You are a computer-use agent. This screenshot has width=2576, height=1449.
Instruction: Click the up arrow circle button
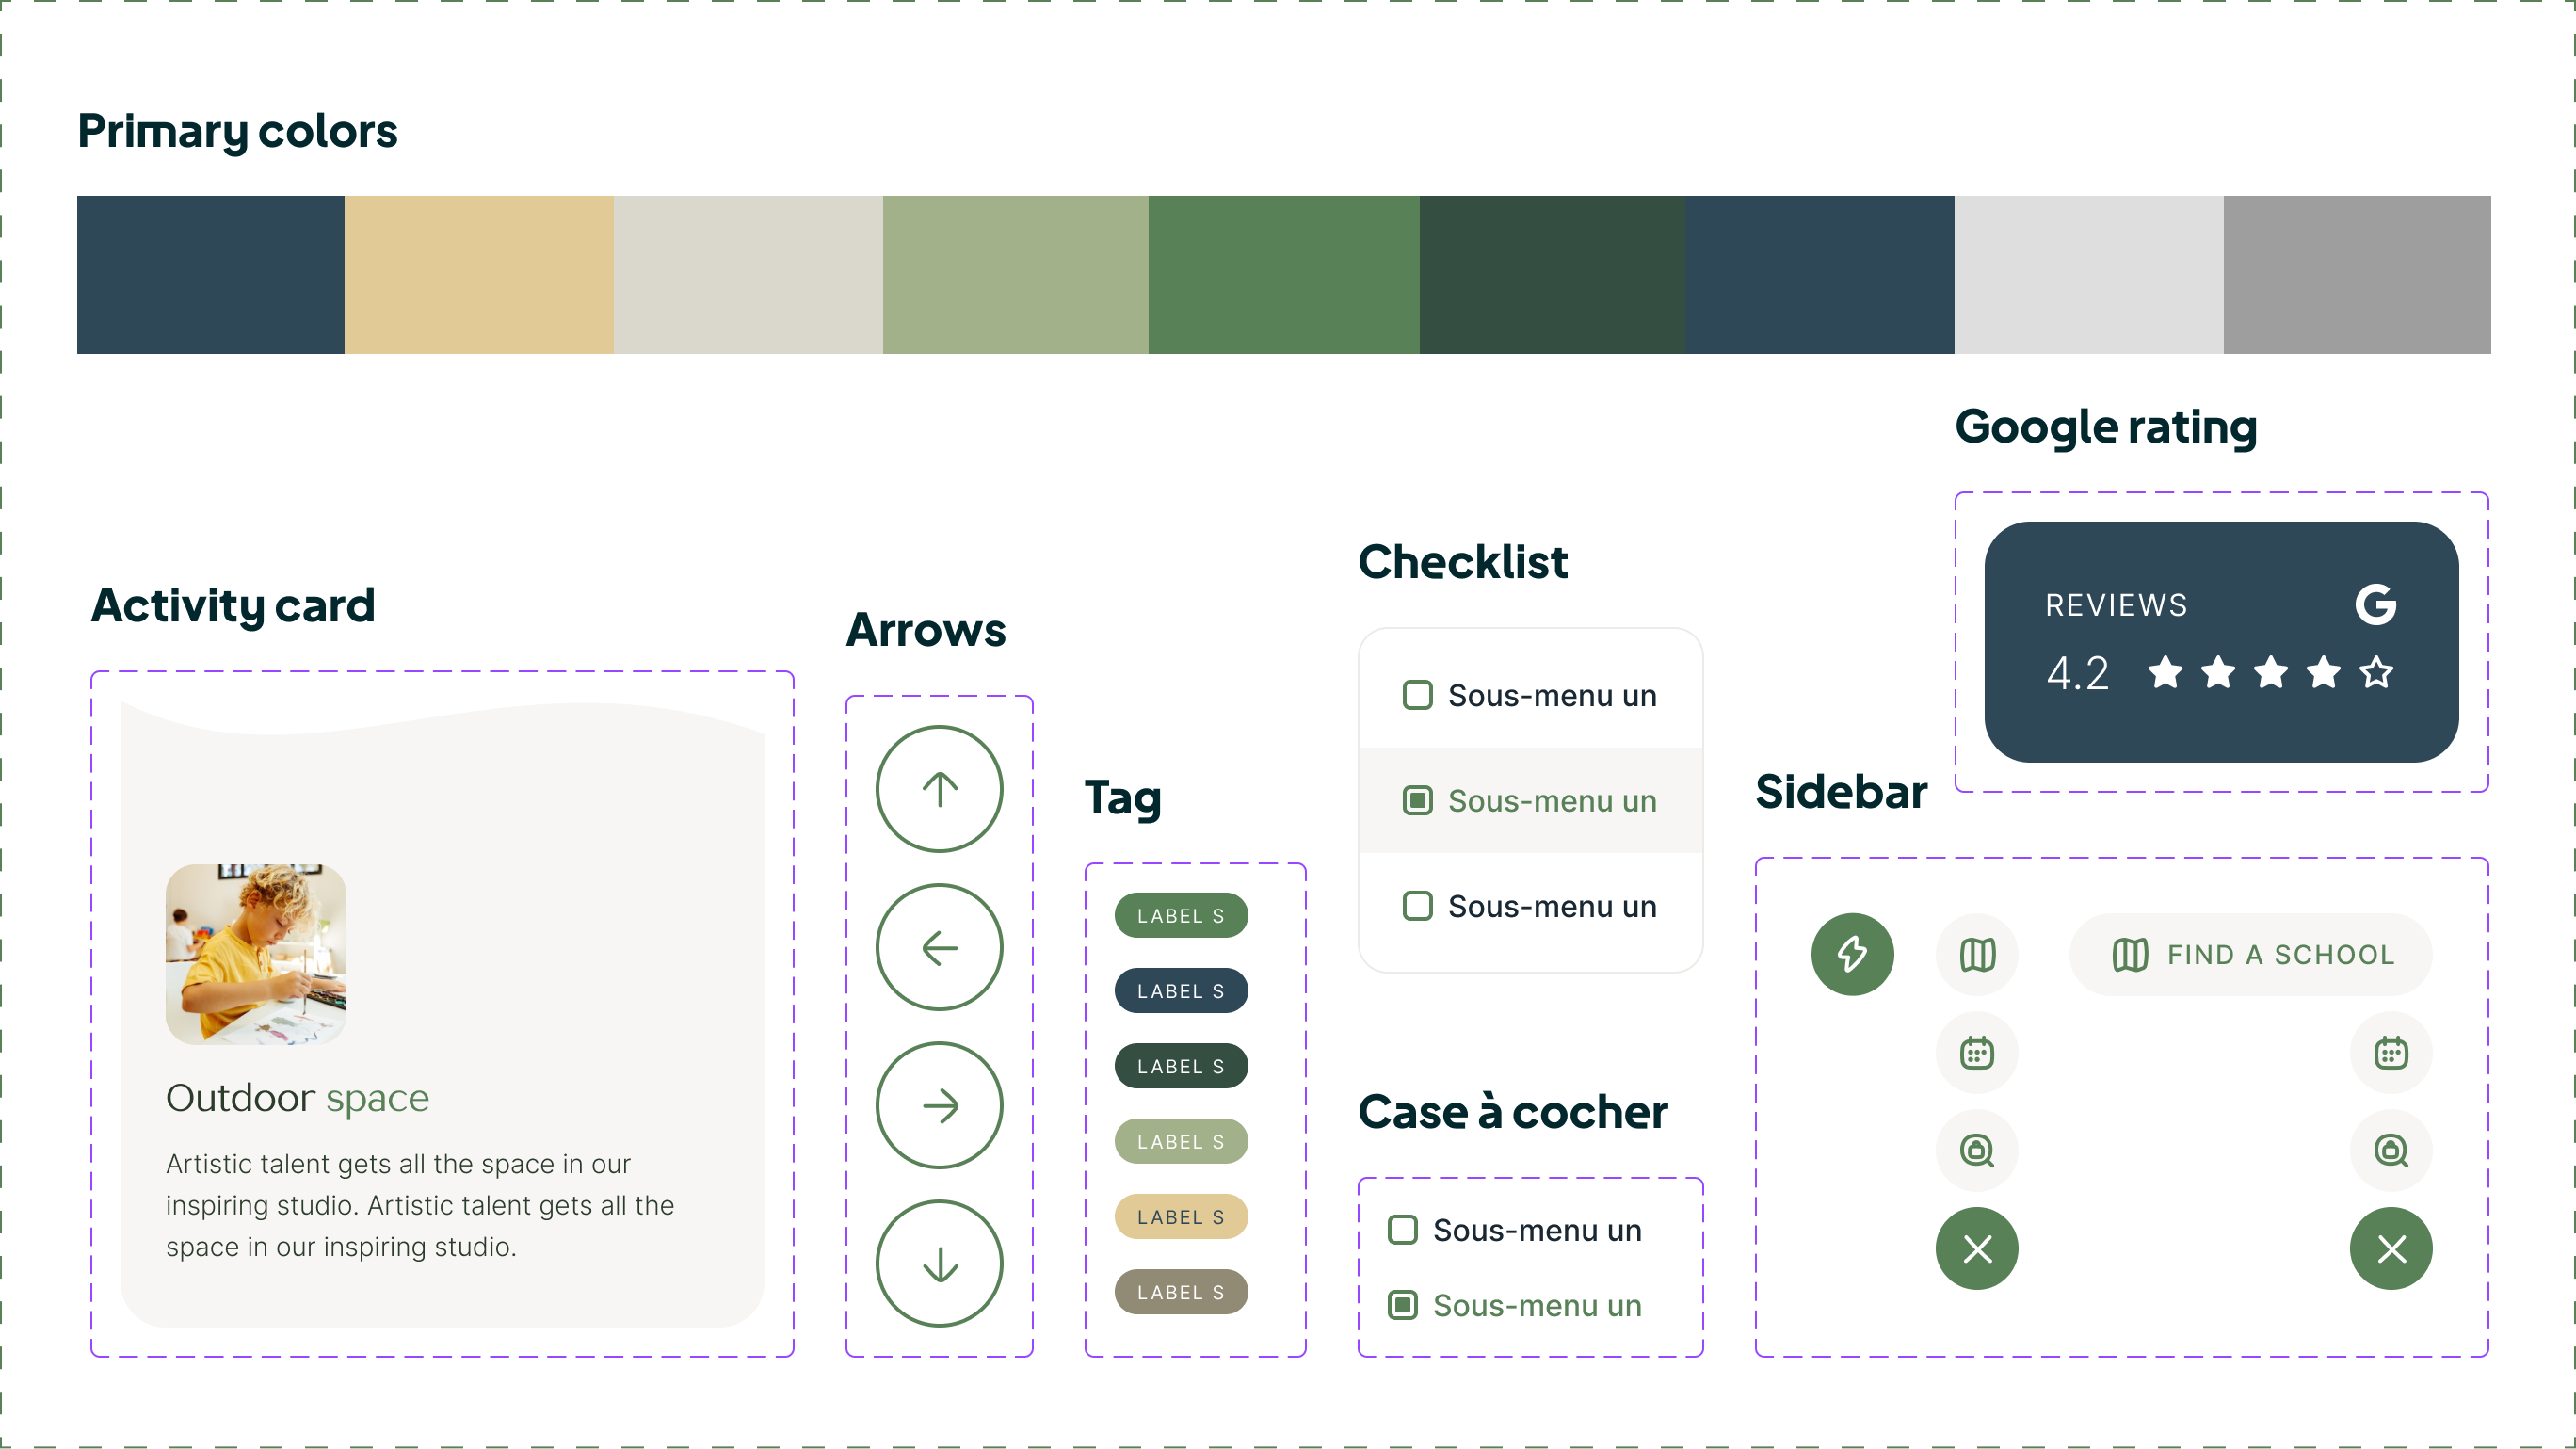(939, 789)
